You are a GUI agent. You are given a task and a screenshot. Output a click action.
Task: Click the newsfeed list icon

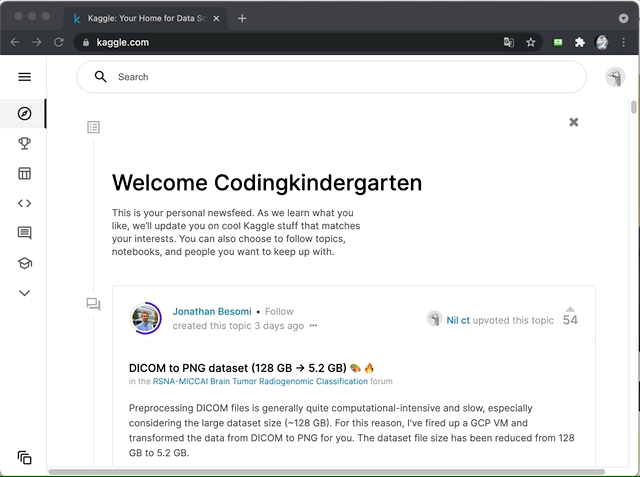tap(93, 127)
